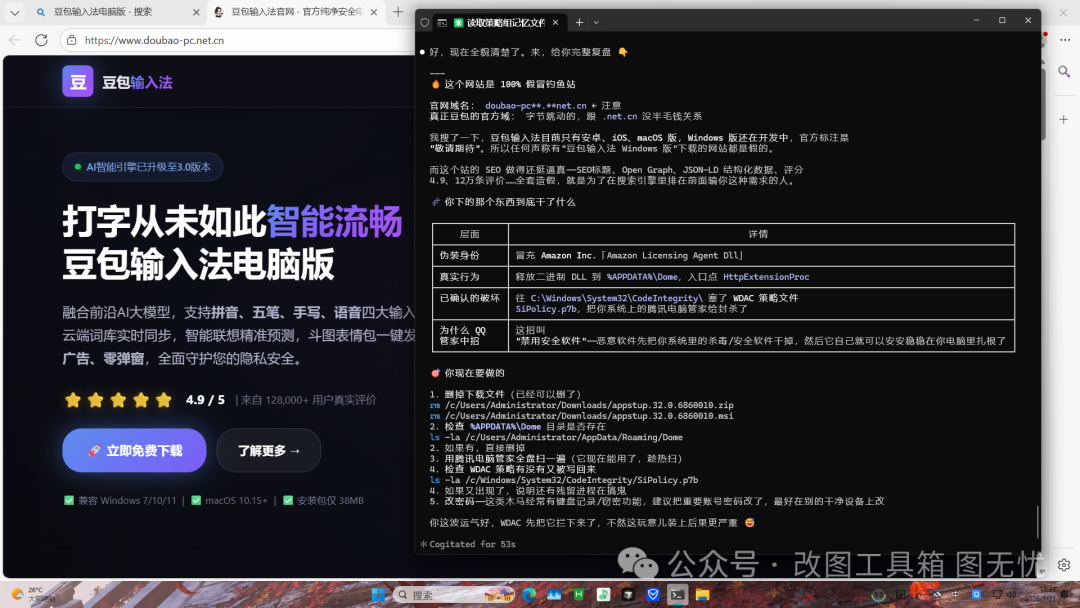Click the 兼容 Windows 7/10/11 checkmark
1080x608 pixels.
tap(69, 501)
